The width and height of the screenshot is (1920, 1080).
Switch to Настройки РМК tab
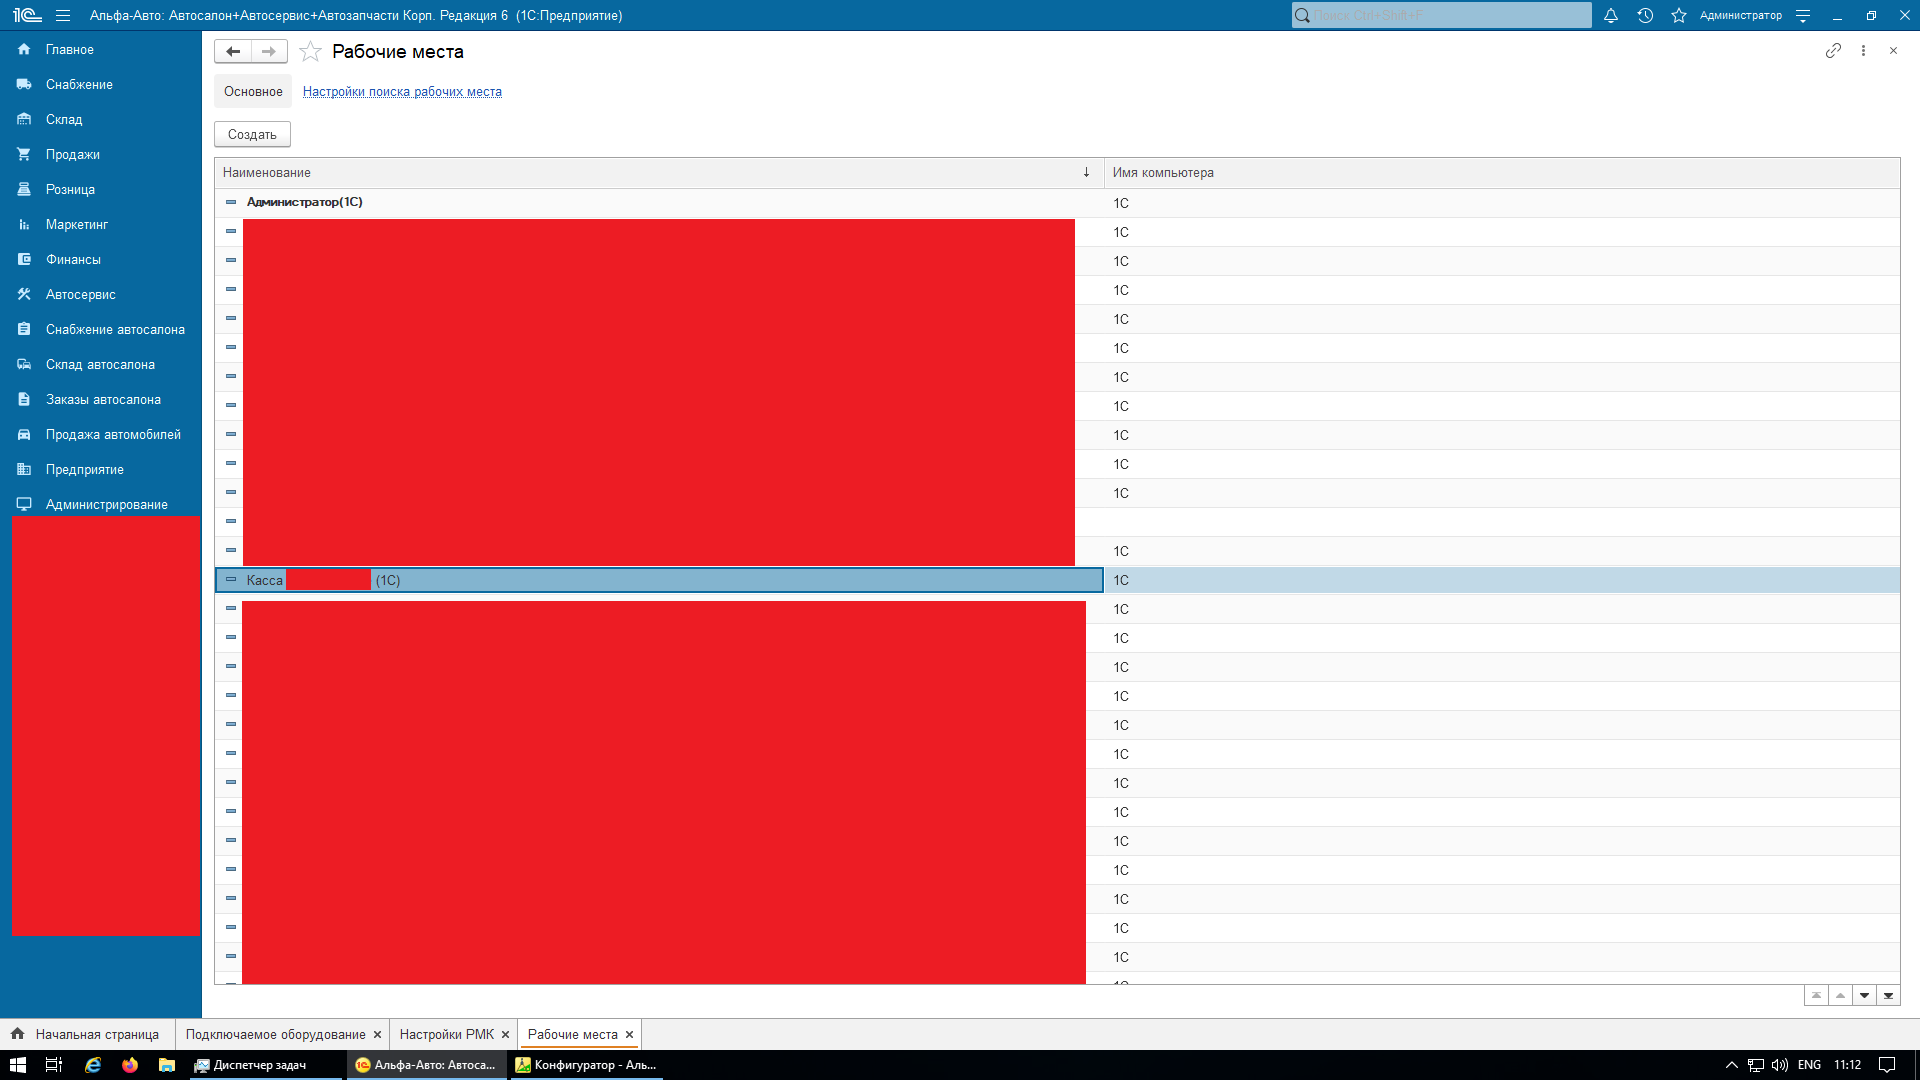click(447, 1034)
